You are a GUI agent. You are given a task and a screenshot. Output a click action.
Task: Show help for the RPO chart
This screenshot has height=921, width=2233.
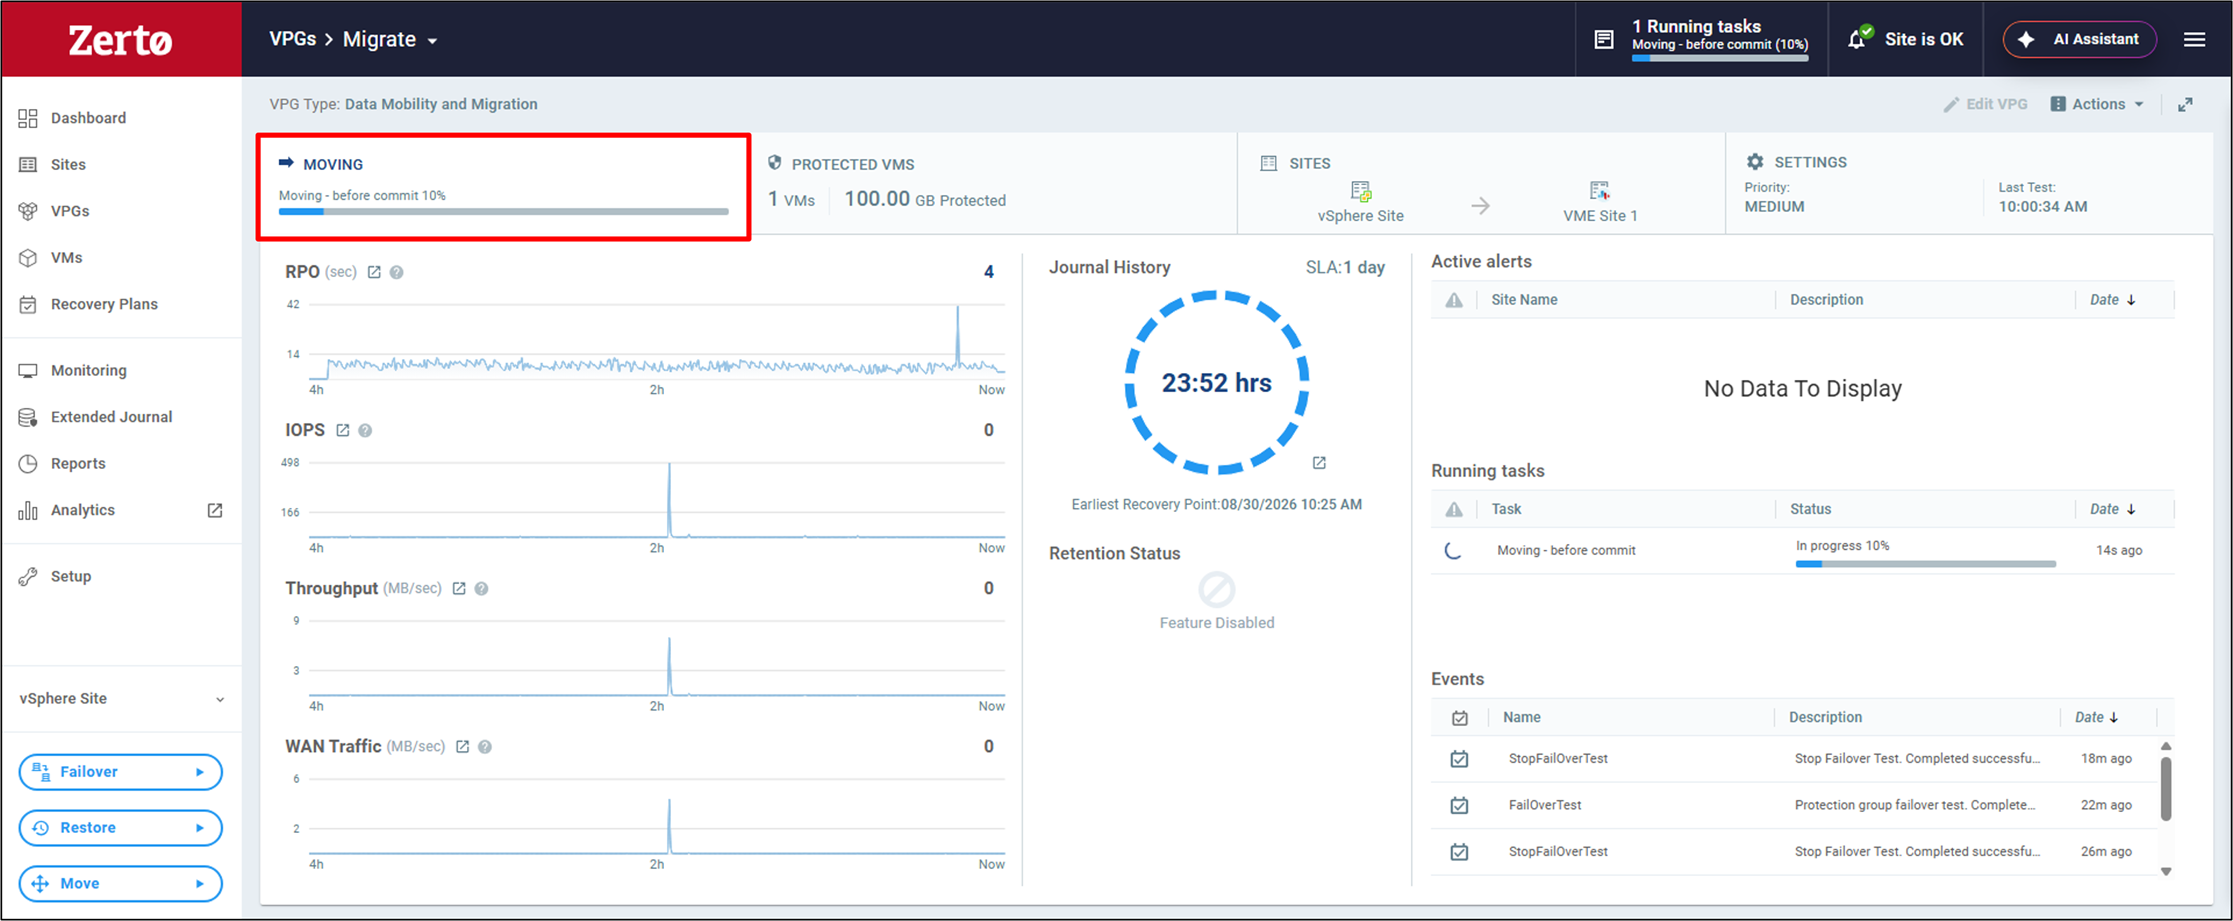[397, 272]
